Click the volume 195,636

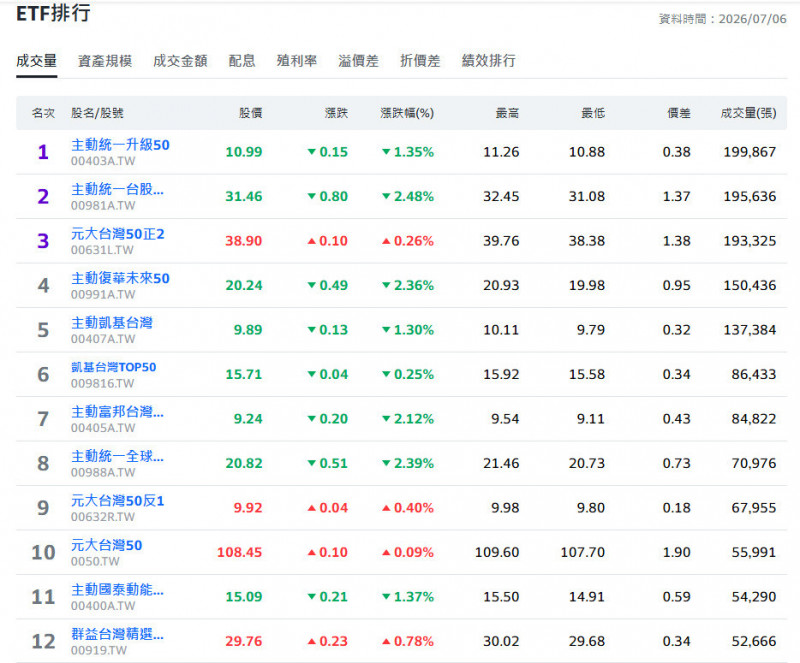(750, 197)
